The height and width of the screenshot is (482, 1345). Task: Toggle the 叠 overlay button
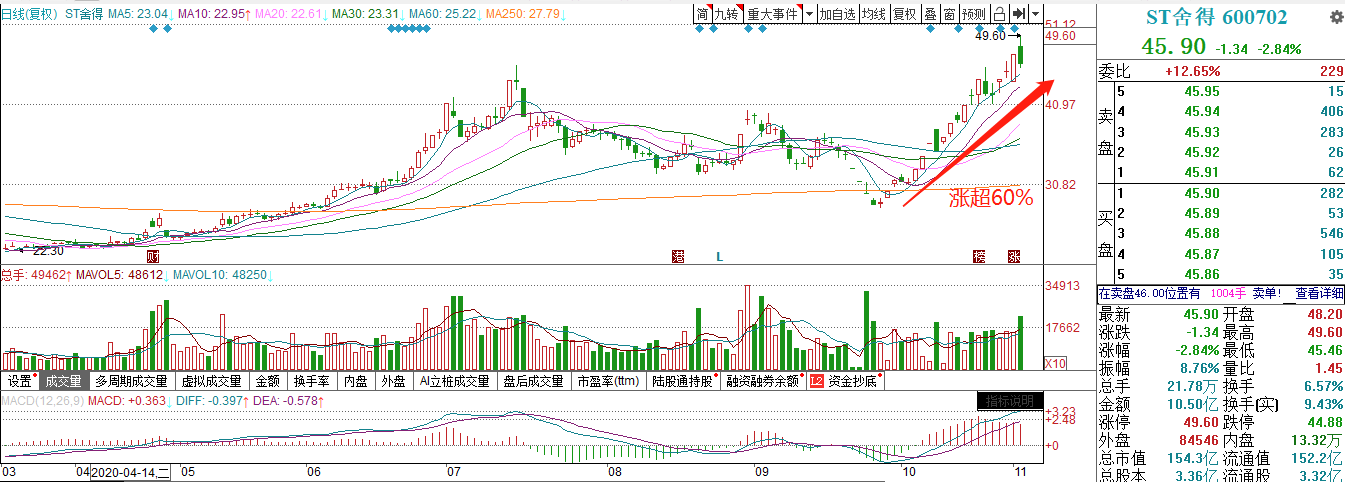930,14
